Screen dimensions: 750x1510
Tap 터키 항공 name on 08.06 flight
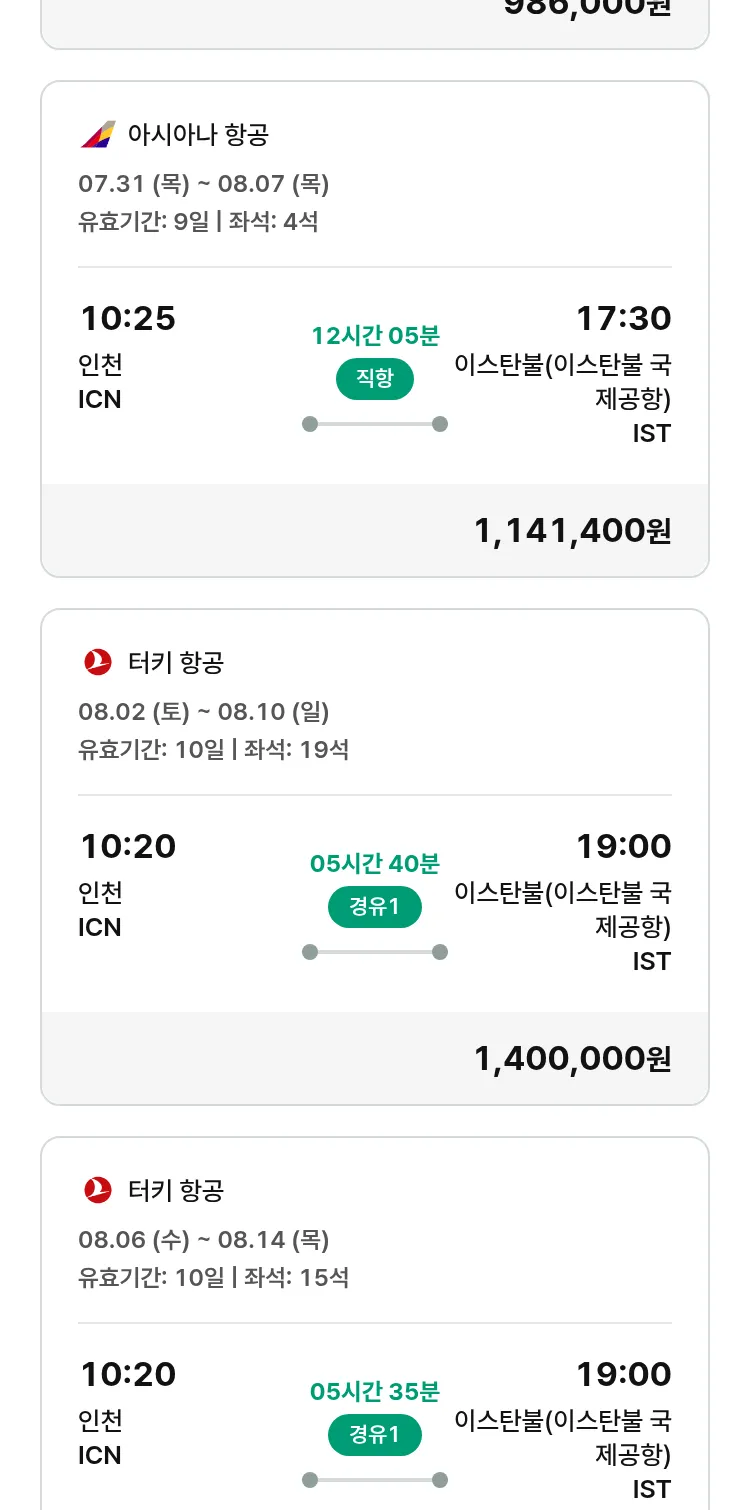pyautogui.click(x=176, y=1190)
